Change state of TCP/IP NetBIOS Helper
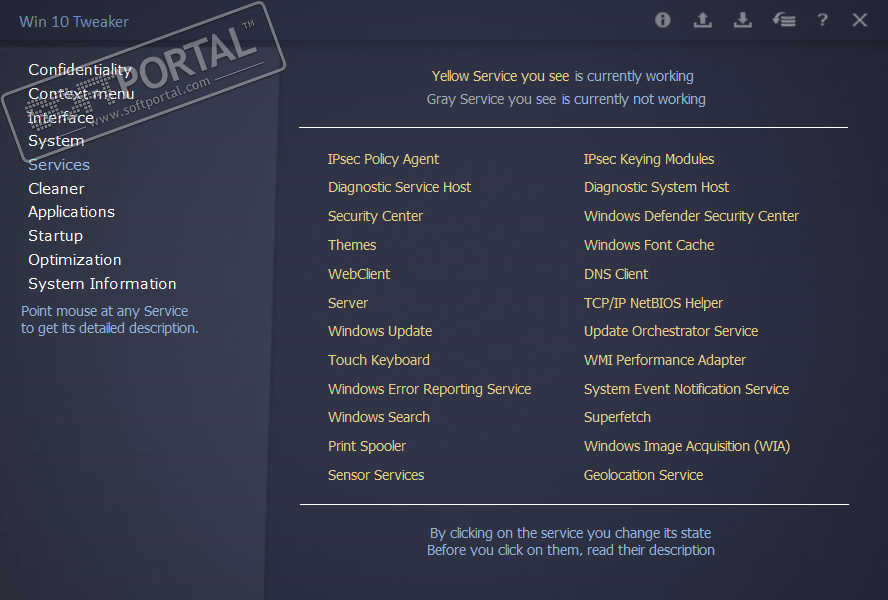This screenshot has width=888, height=600. [x=654, y=303]
